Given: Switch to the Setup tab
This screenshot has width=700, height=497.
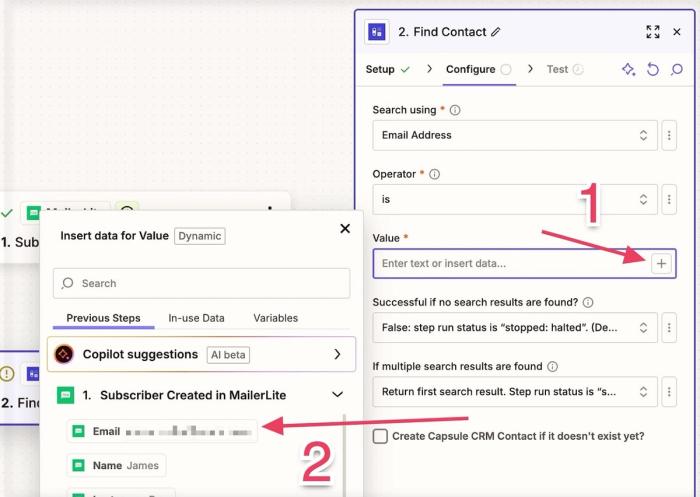Looking at the screenshot, I should [x=388, y=69].
